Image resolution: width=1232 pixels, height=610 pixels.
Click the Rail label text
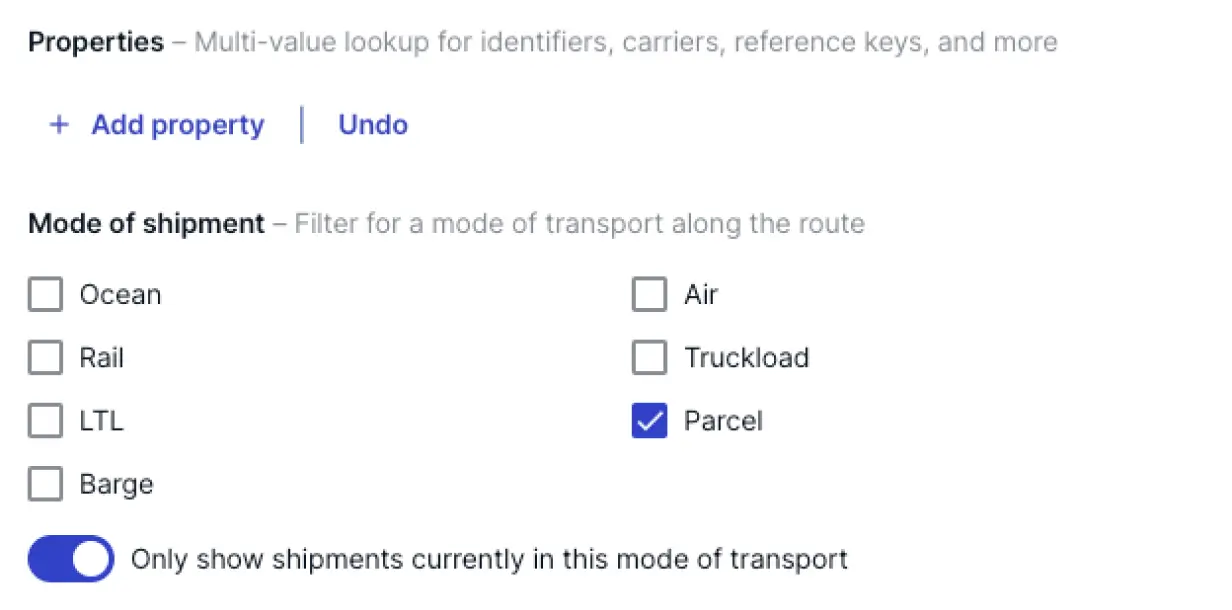(x=102, y=358)
